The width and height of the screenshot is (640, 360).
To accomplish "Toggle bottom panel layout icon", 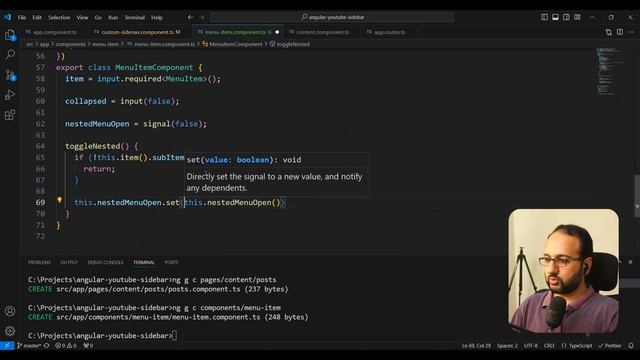I will pos(556,17).
